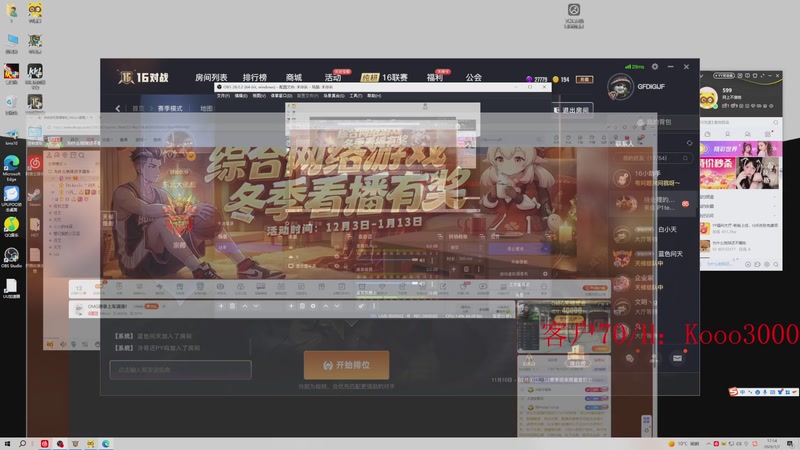Select the 赛季模式 breadcrumb
The width and height of the screenshot is (800, 450).
click(170, 108)
